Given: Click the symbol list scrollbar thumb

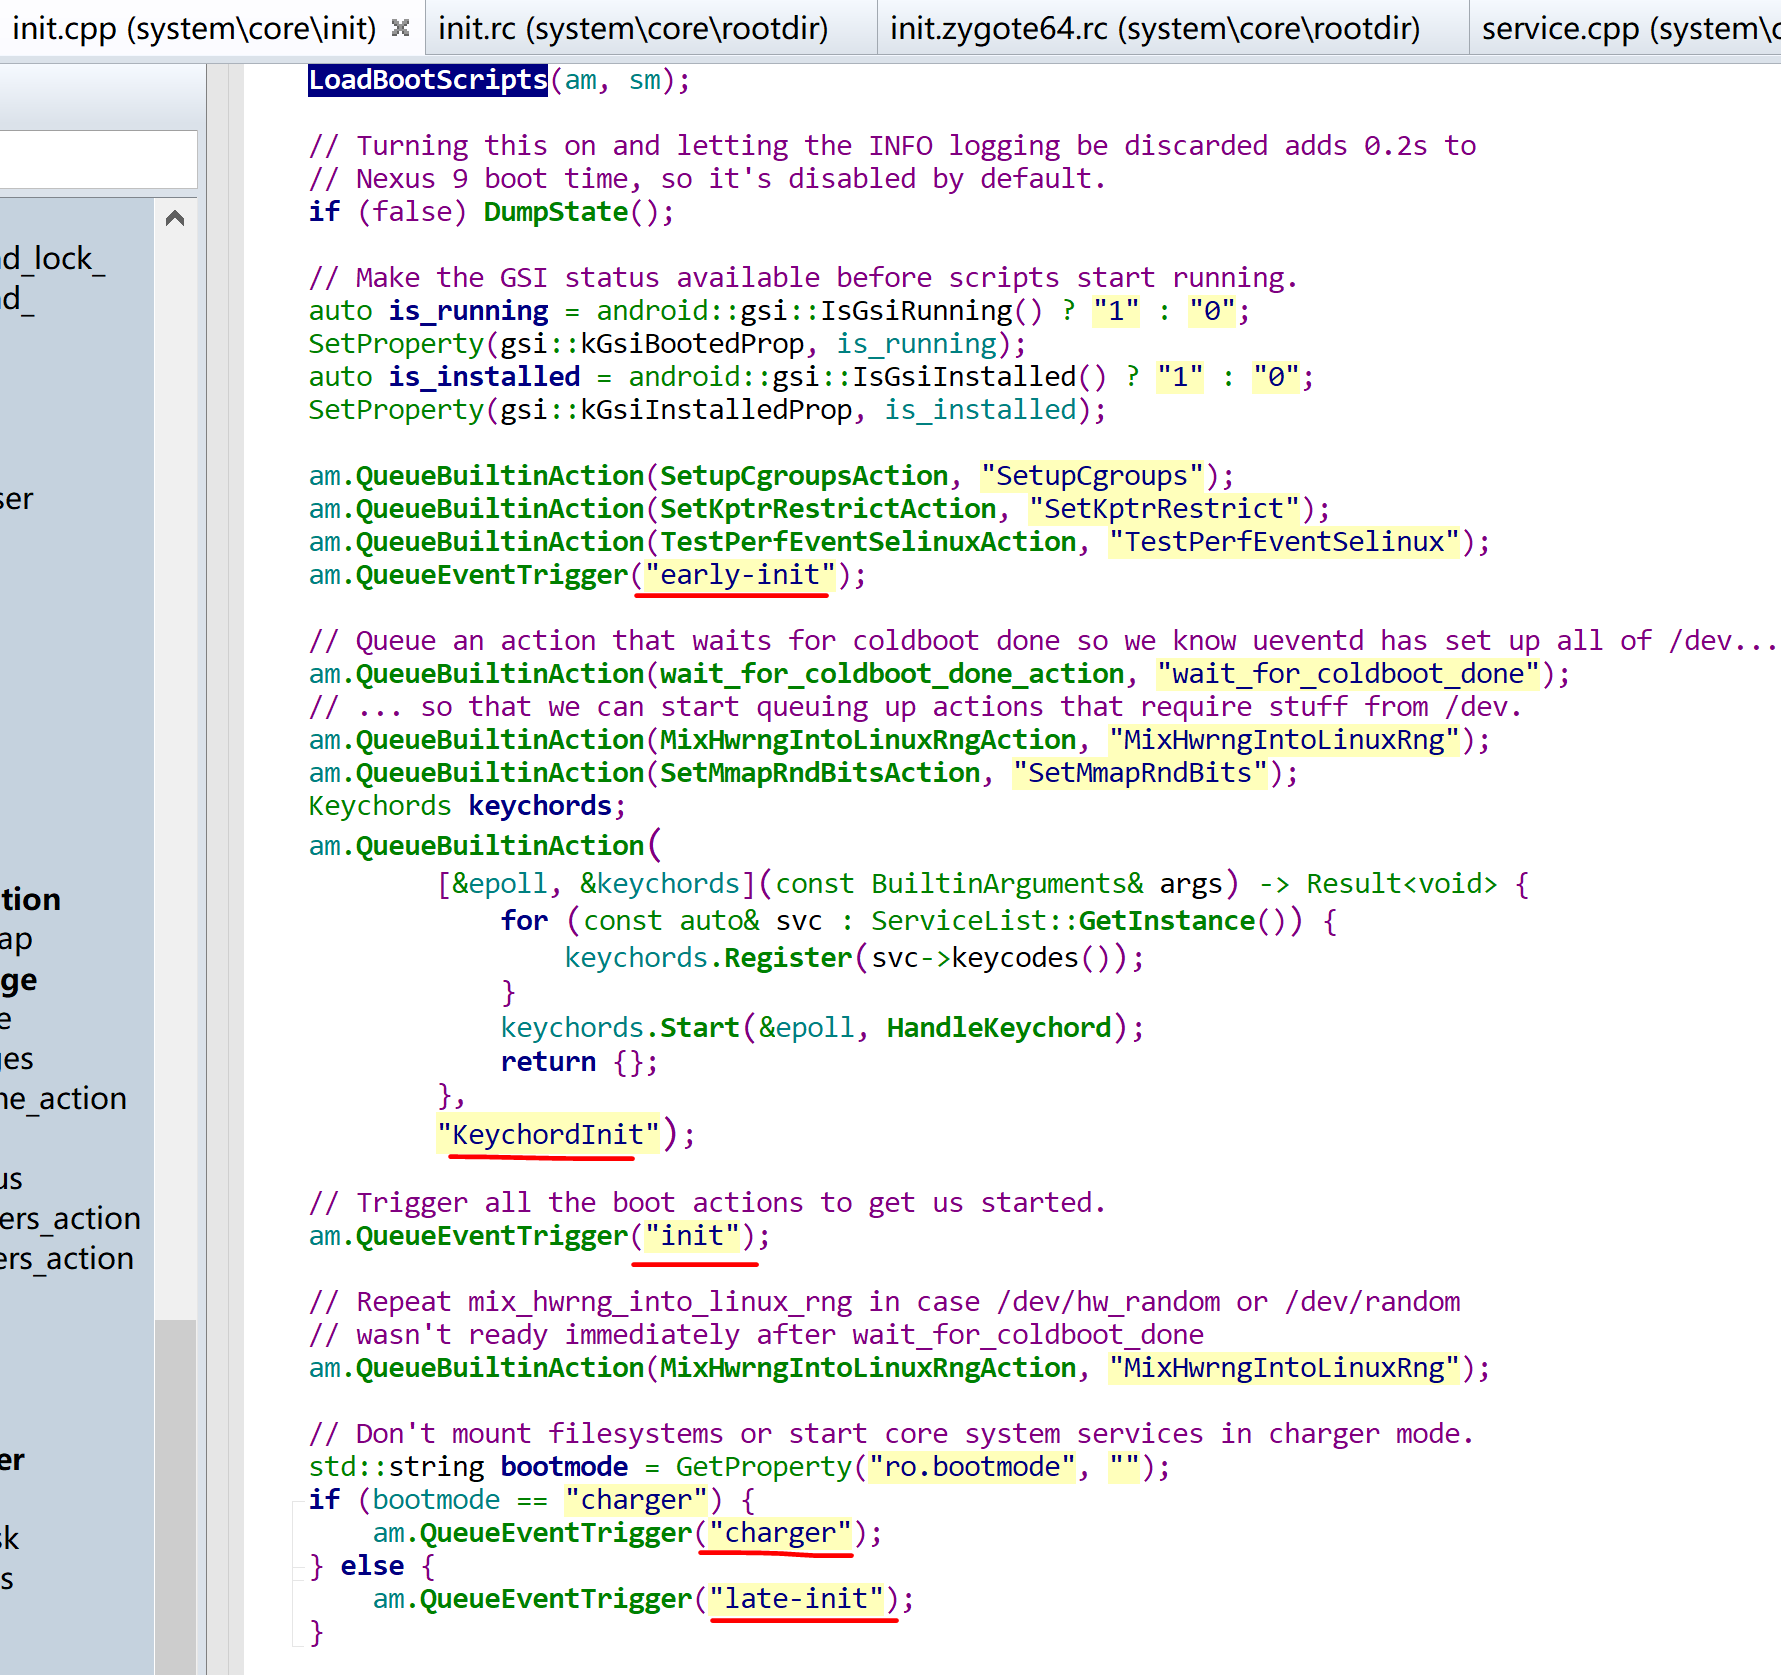Looking at the screenshot, I should (x=175, y=1497).
